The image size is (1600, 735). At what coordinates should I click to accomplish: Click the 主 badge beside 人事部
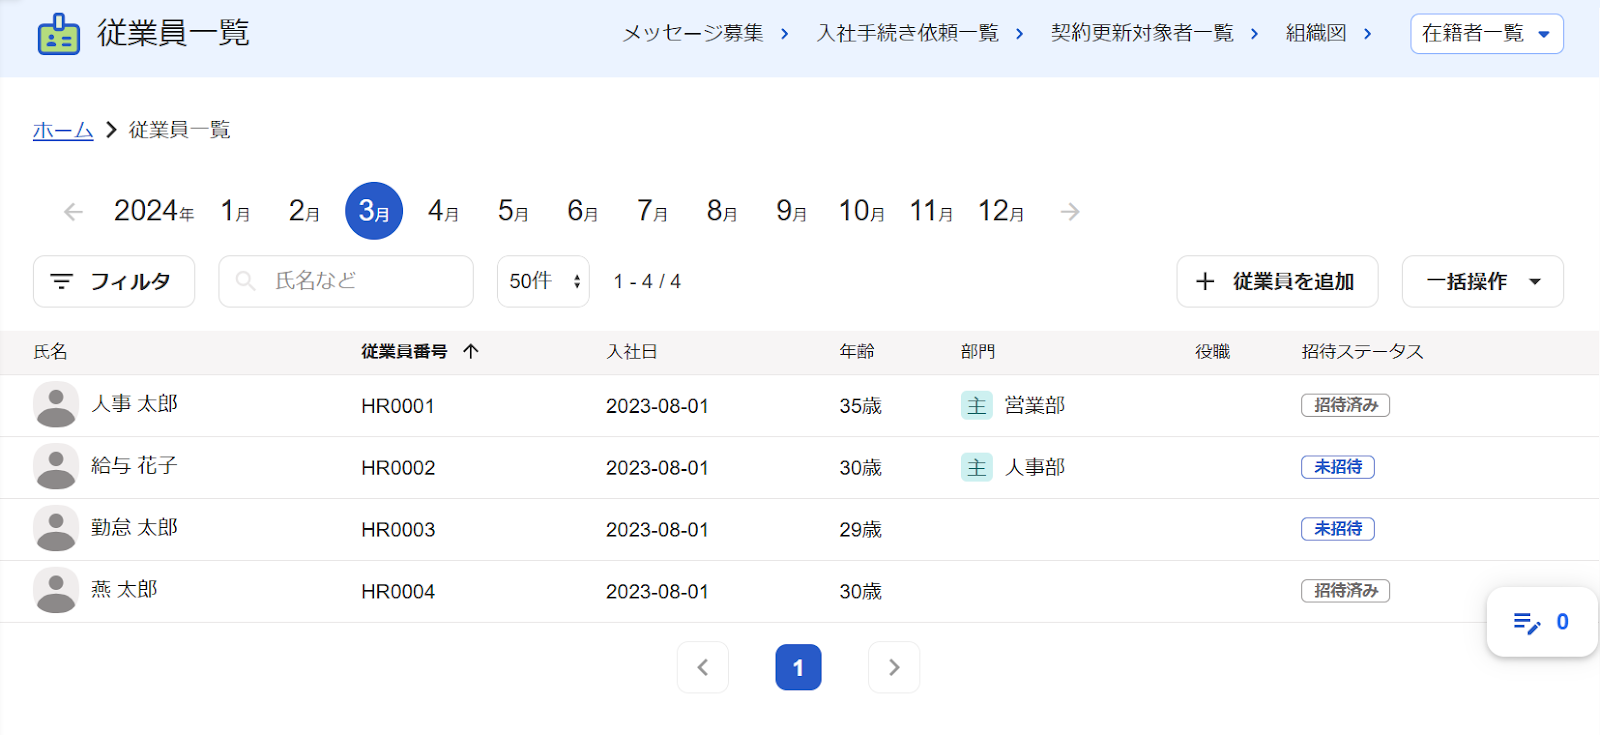tap(977, 467)
